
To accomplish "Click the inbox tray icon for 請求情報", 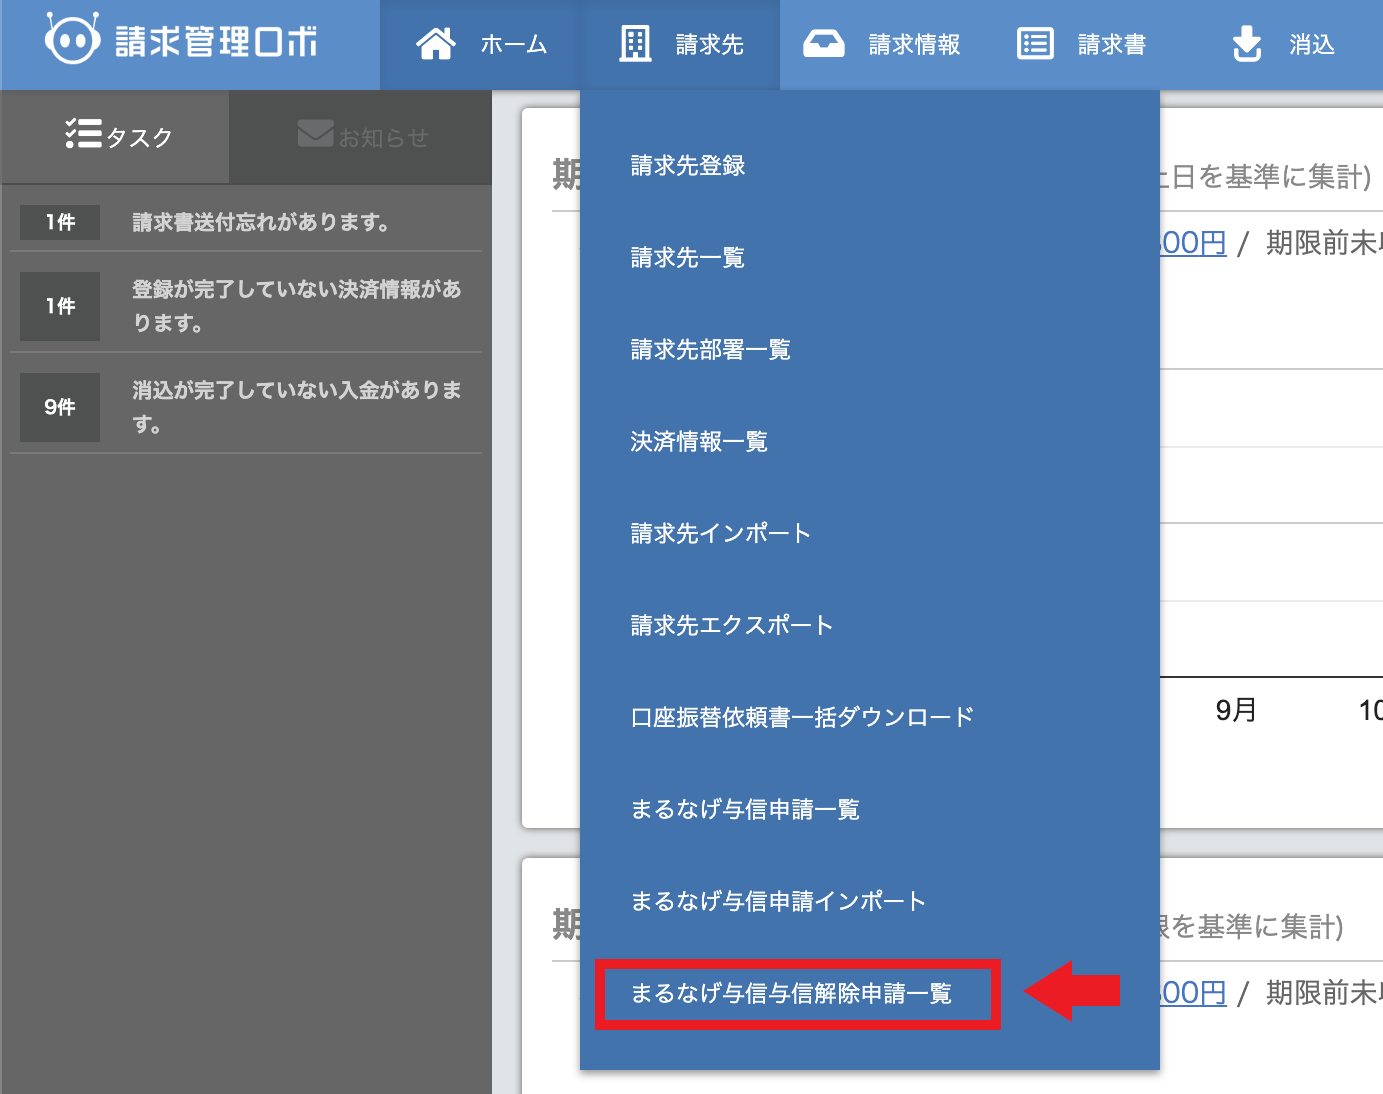I will coord(824,44).
